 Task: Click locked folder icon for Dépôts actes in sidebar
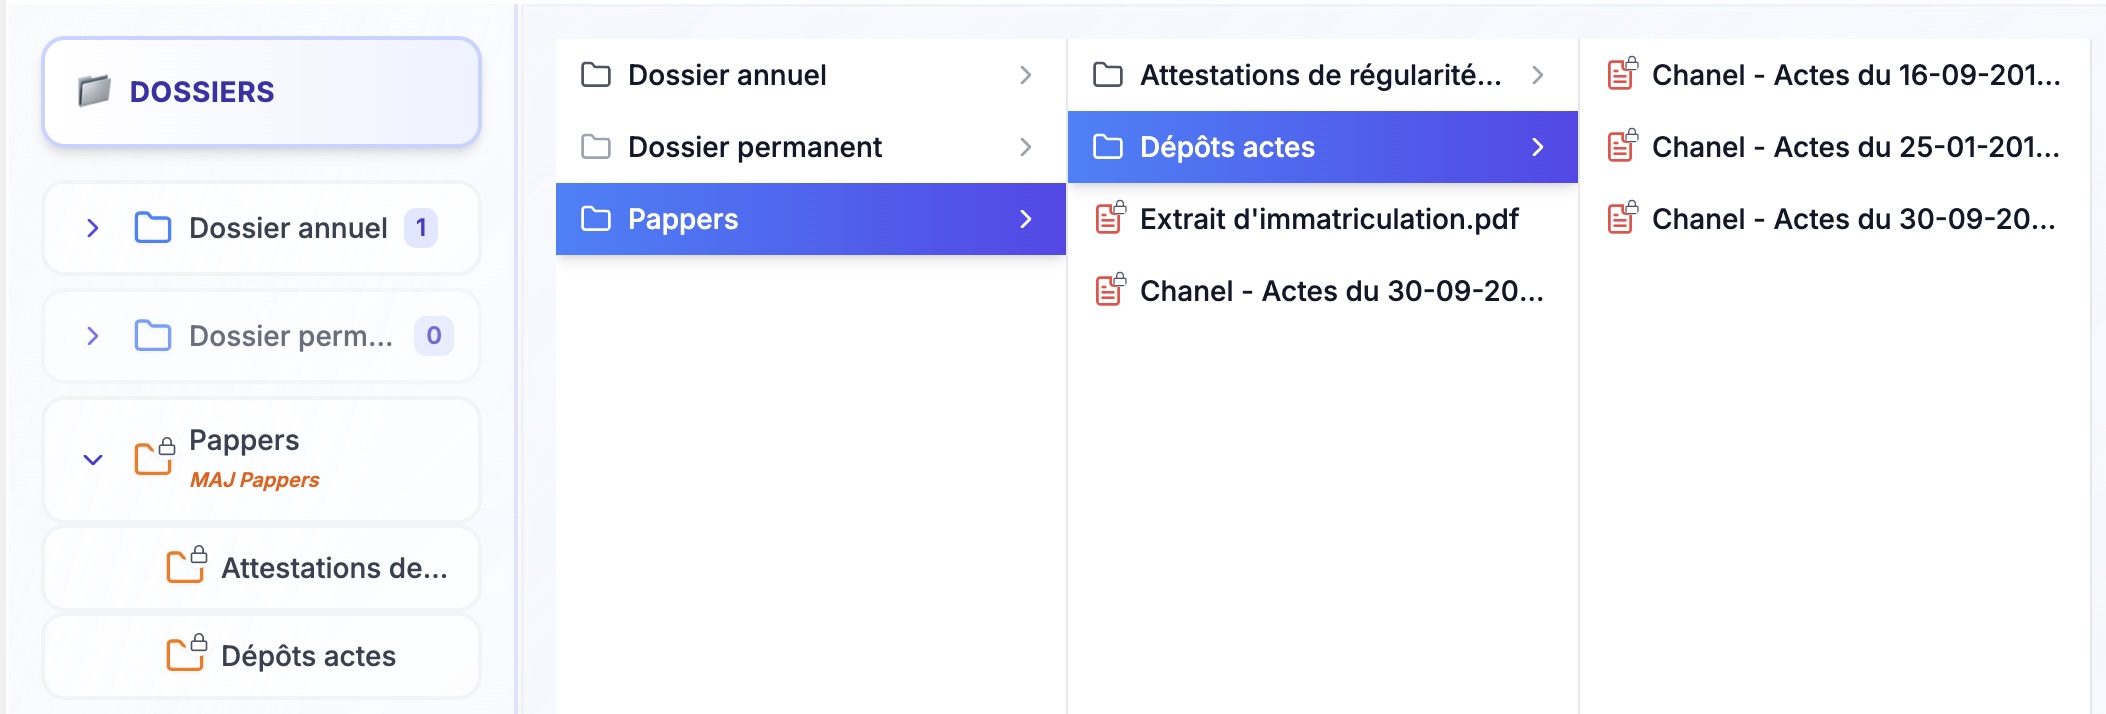(x=186, y=653)
